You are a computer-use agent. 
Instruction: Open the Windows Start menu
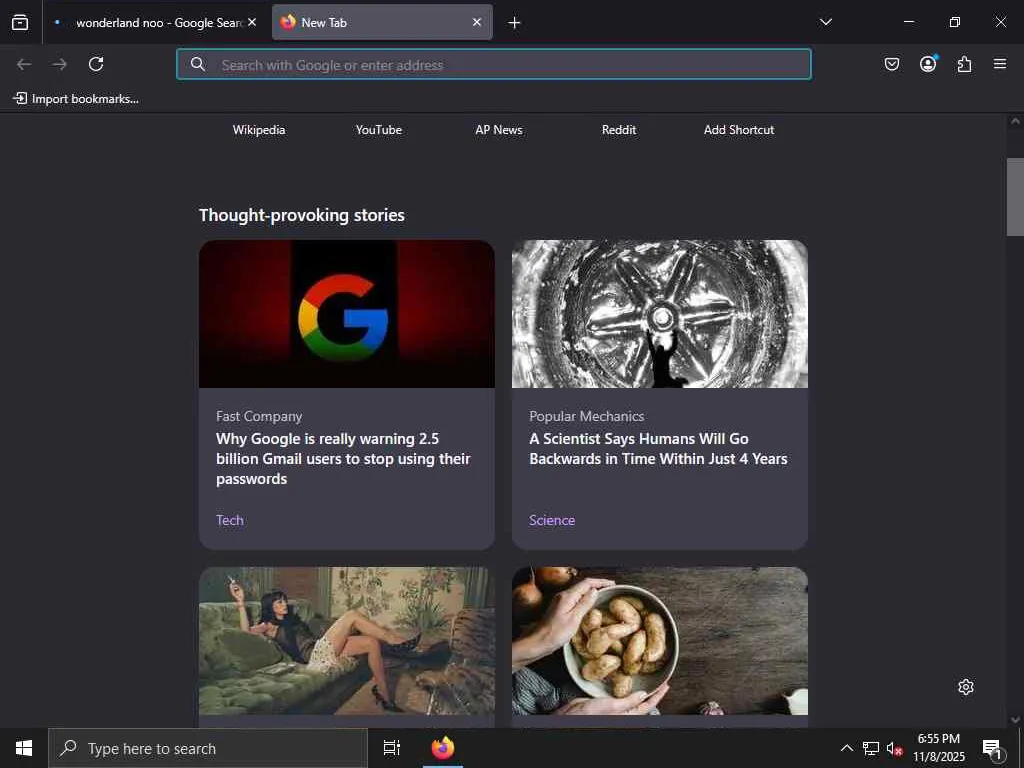coord(24,748)
